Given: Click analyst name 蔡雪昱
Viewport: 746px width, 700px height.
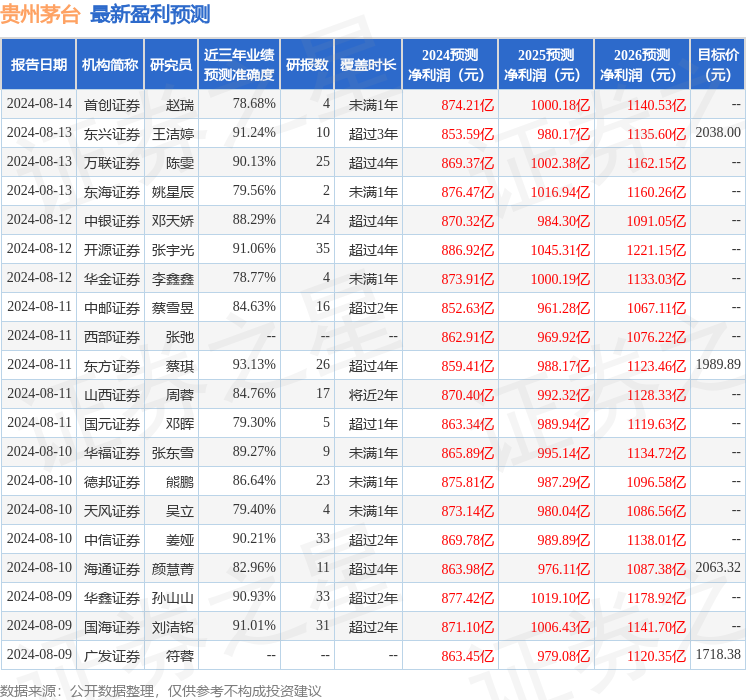Looking at the screenshot, I should point(173,308).
